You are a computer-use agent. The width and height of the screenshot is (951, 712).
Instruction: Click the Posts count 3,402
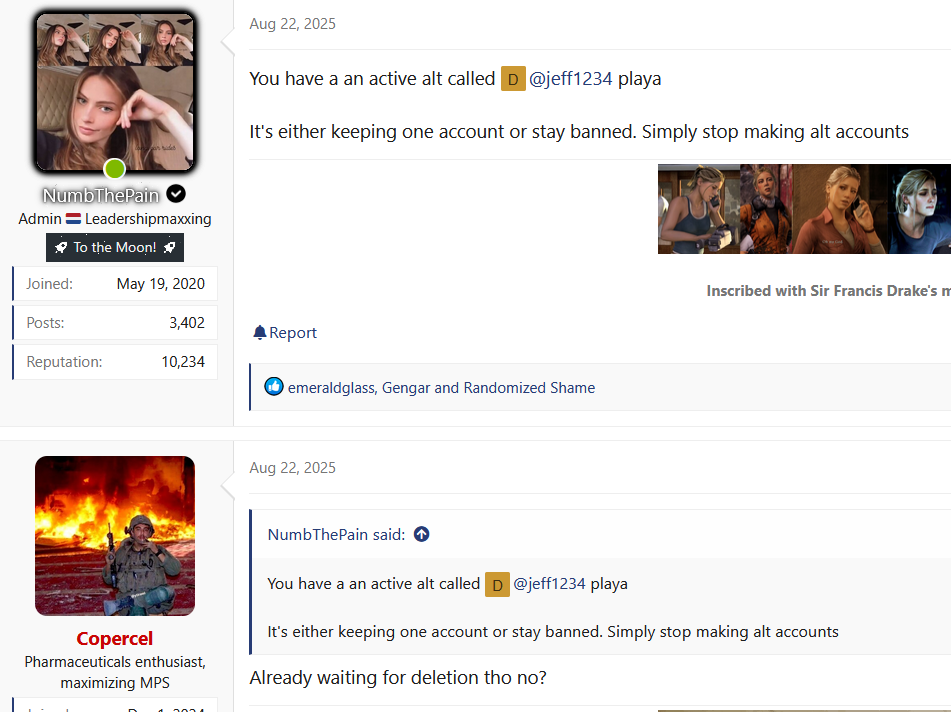click(187, 323)
